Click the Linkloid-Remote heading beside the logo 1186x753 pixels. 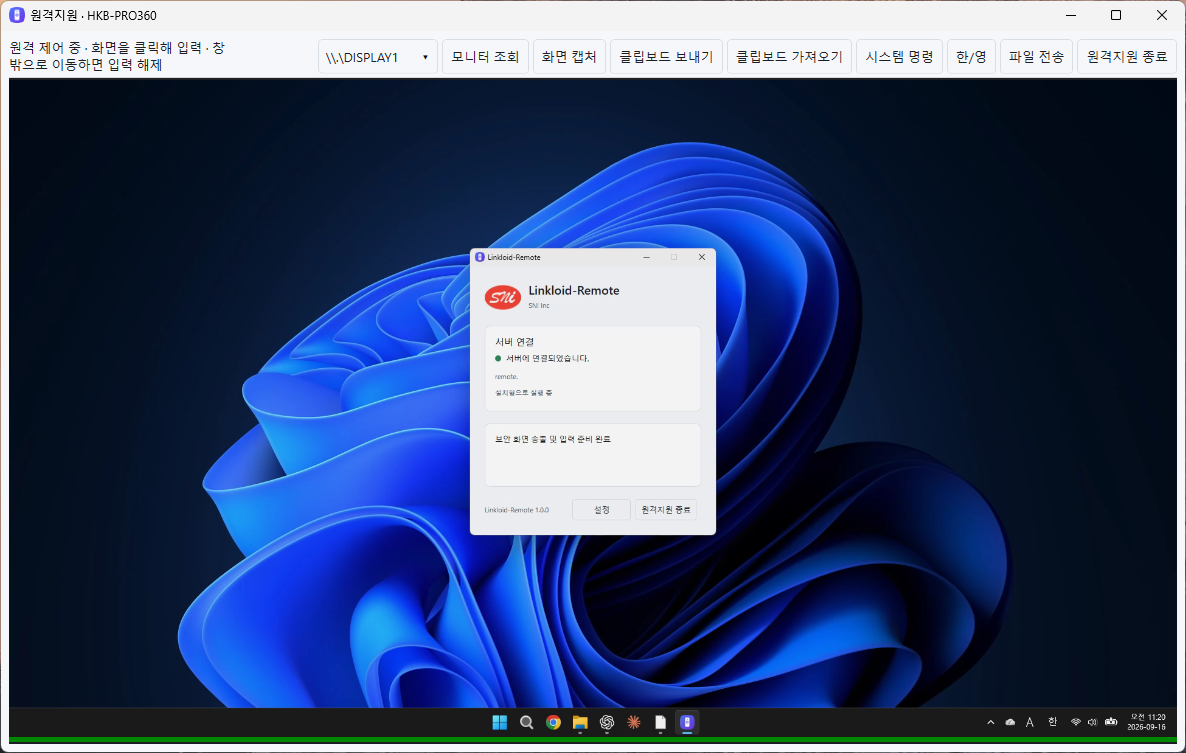(574, 290)
